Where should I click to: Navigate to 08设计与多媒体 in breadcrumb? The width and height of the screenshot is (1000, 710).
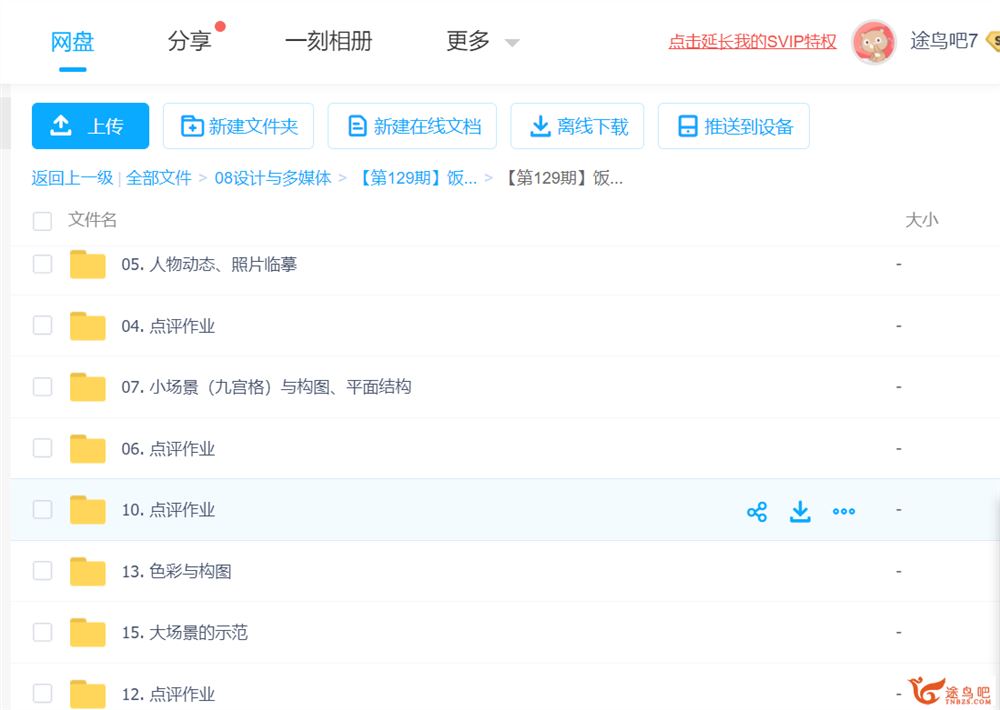coord(273,178)
